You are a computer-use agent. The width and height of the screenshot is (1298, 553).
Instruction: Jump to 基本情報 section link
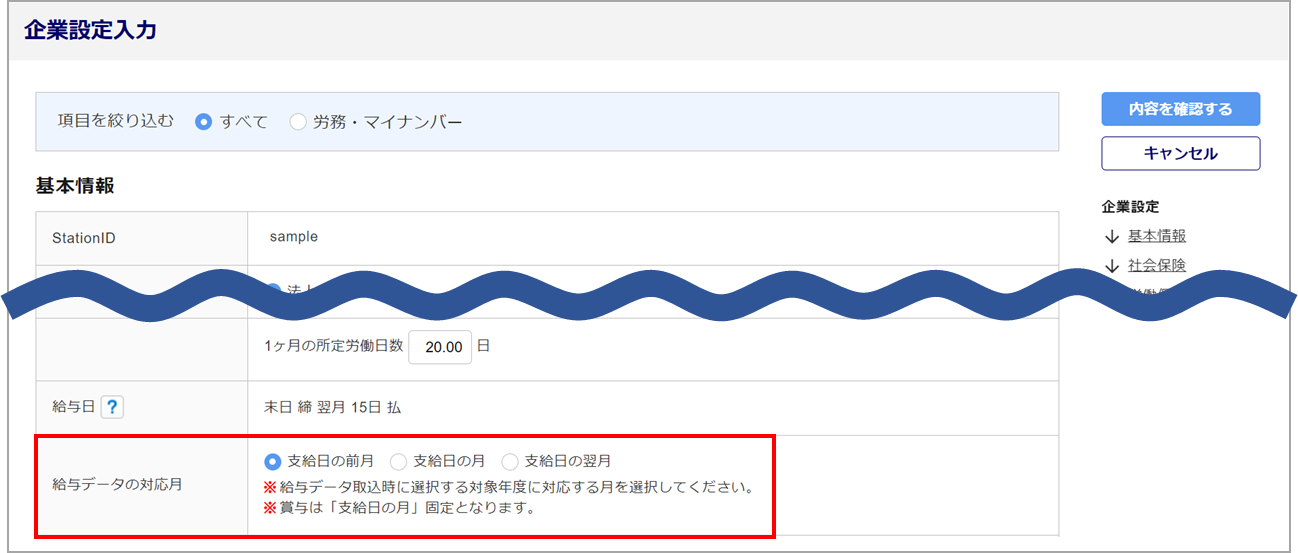coord(1157,236)
